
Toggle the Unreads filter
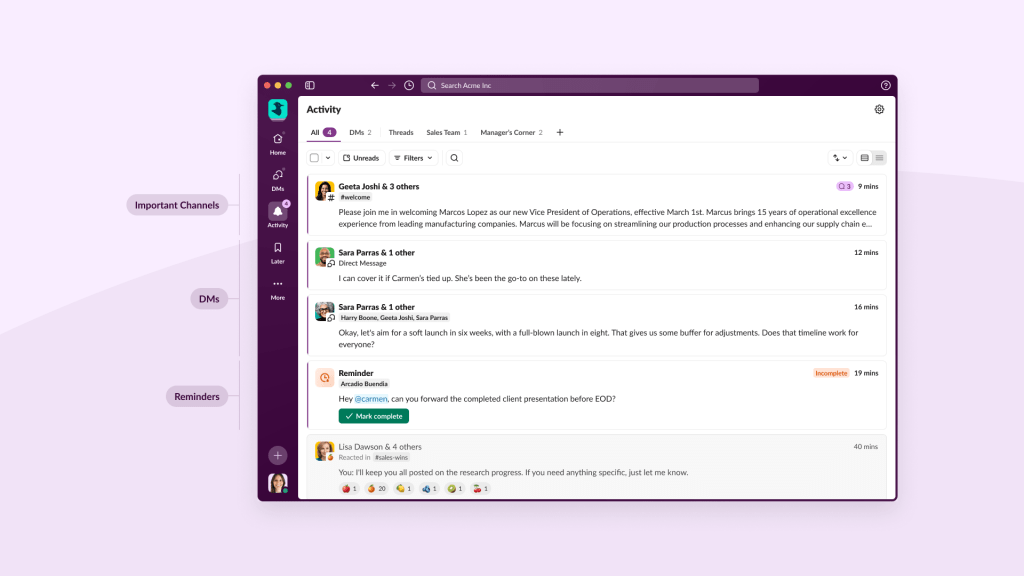click(361, 158)
